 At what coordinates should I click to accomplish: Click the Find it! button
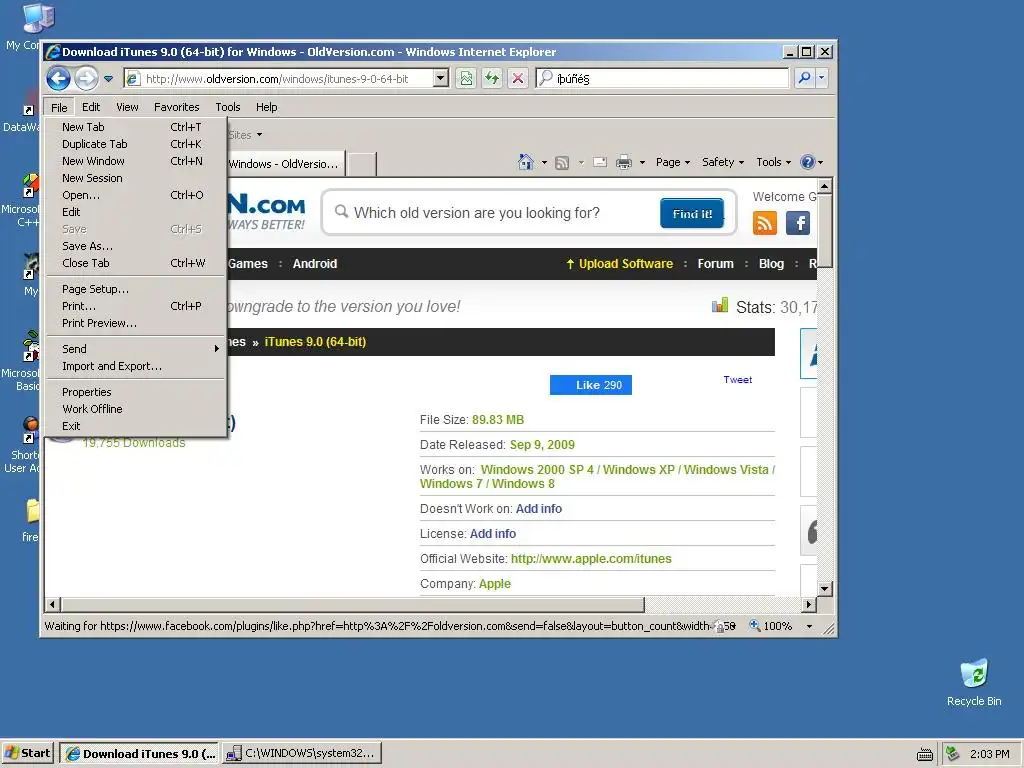[692, 214]
